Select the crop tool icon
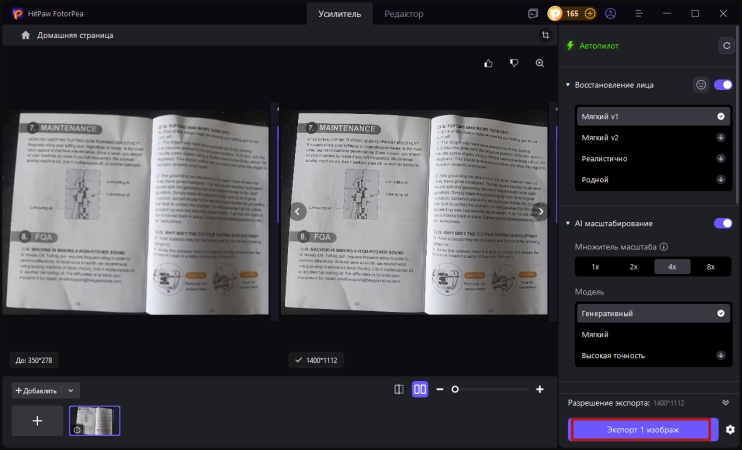Screen dimensions: 742x450 [x=545, y=35]
